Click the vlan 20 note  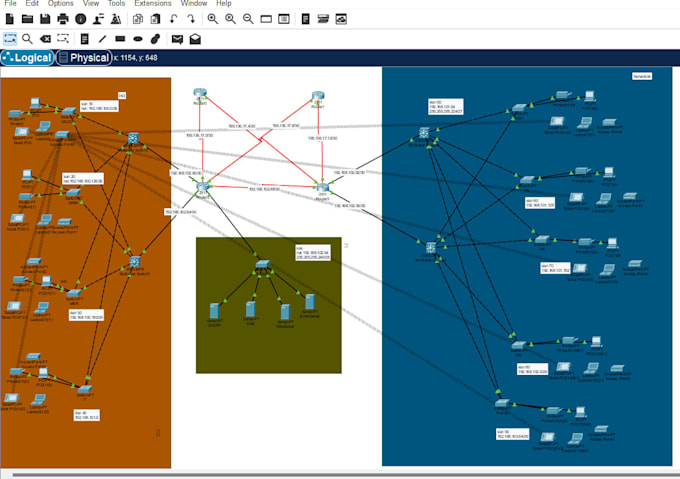83,179
